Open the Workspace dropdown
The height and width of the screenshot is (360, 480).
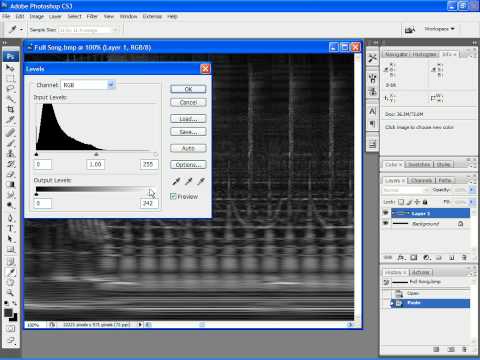point(439,29)
